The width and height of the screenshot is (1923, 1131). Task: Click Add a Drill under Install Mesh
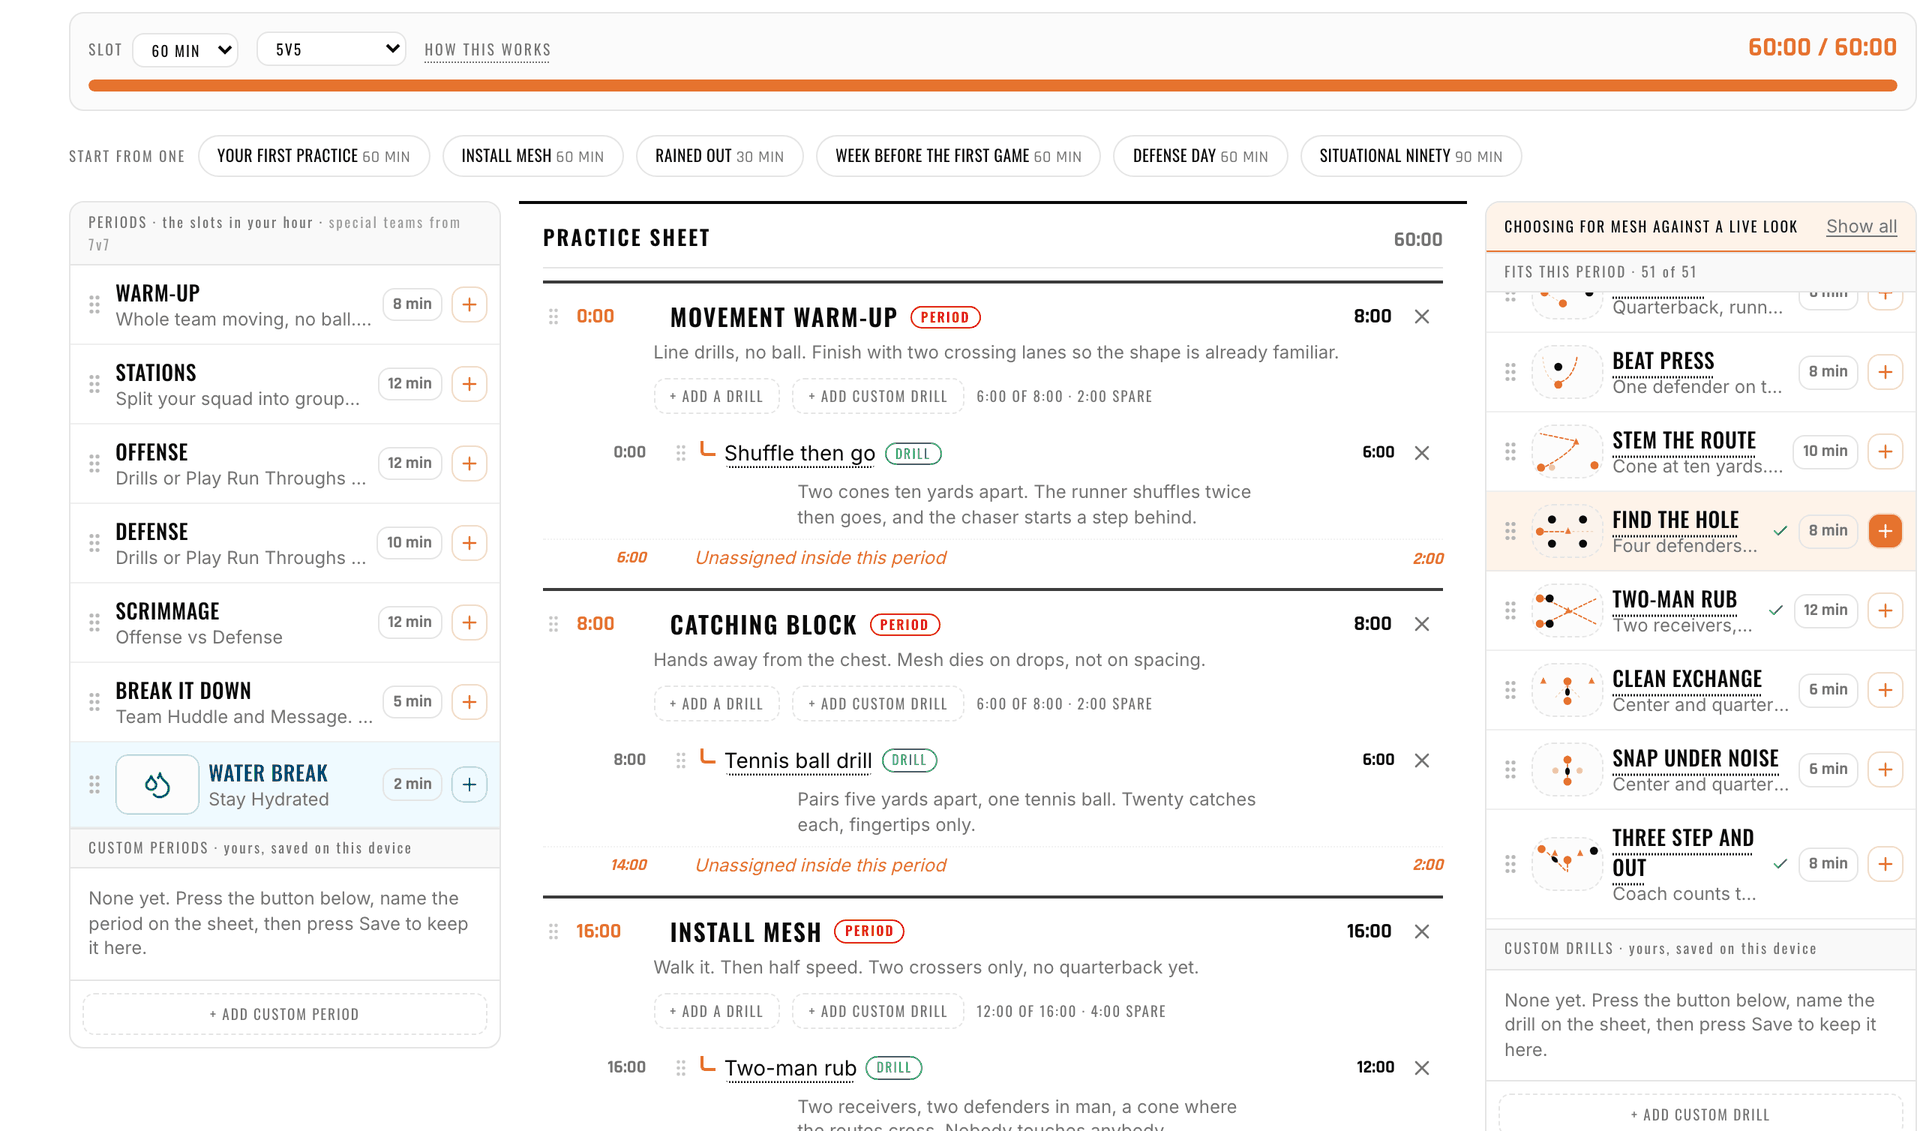(716, 1012)
